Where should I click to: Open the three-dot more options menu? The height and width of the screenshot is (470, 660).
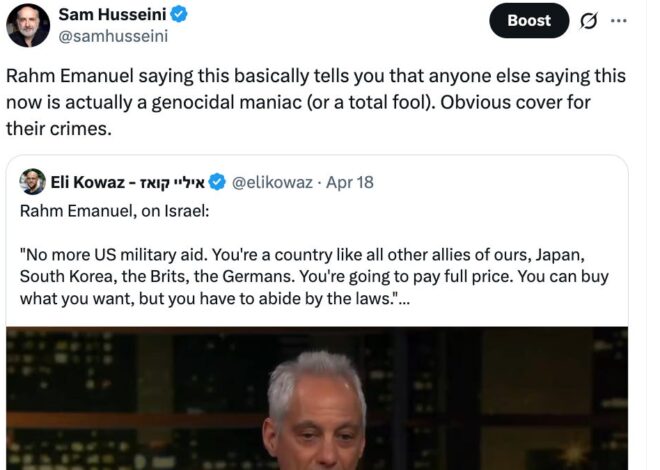point(618,21)
